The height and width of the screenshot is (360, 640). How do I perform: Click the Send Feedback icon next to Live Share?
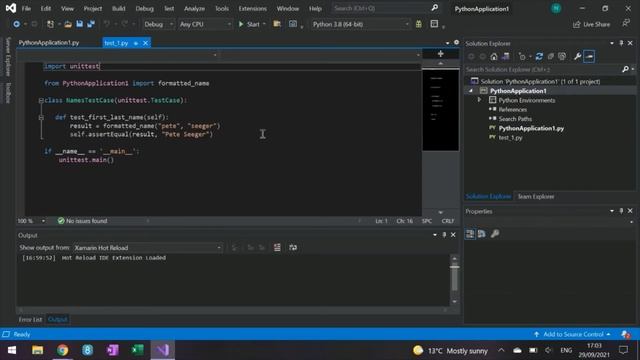(x=626, y=24)
